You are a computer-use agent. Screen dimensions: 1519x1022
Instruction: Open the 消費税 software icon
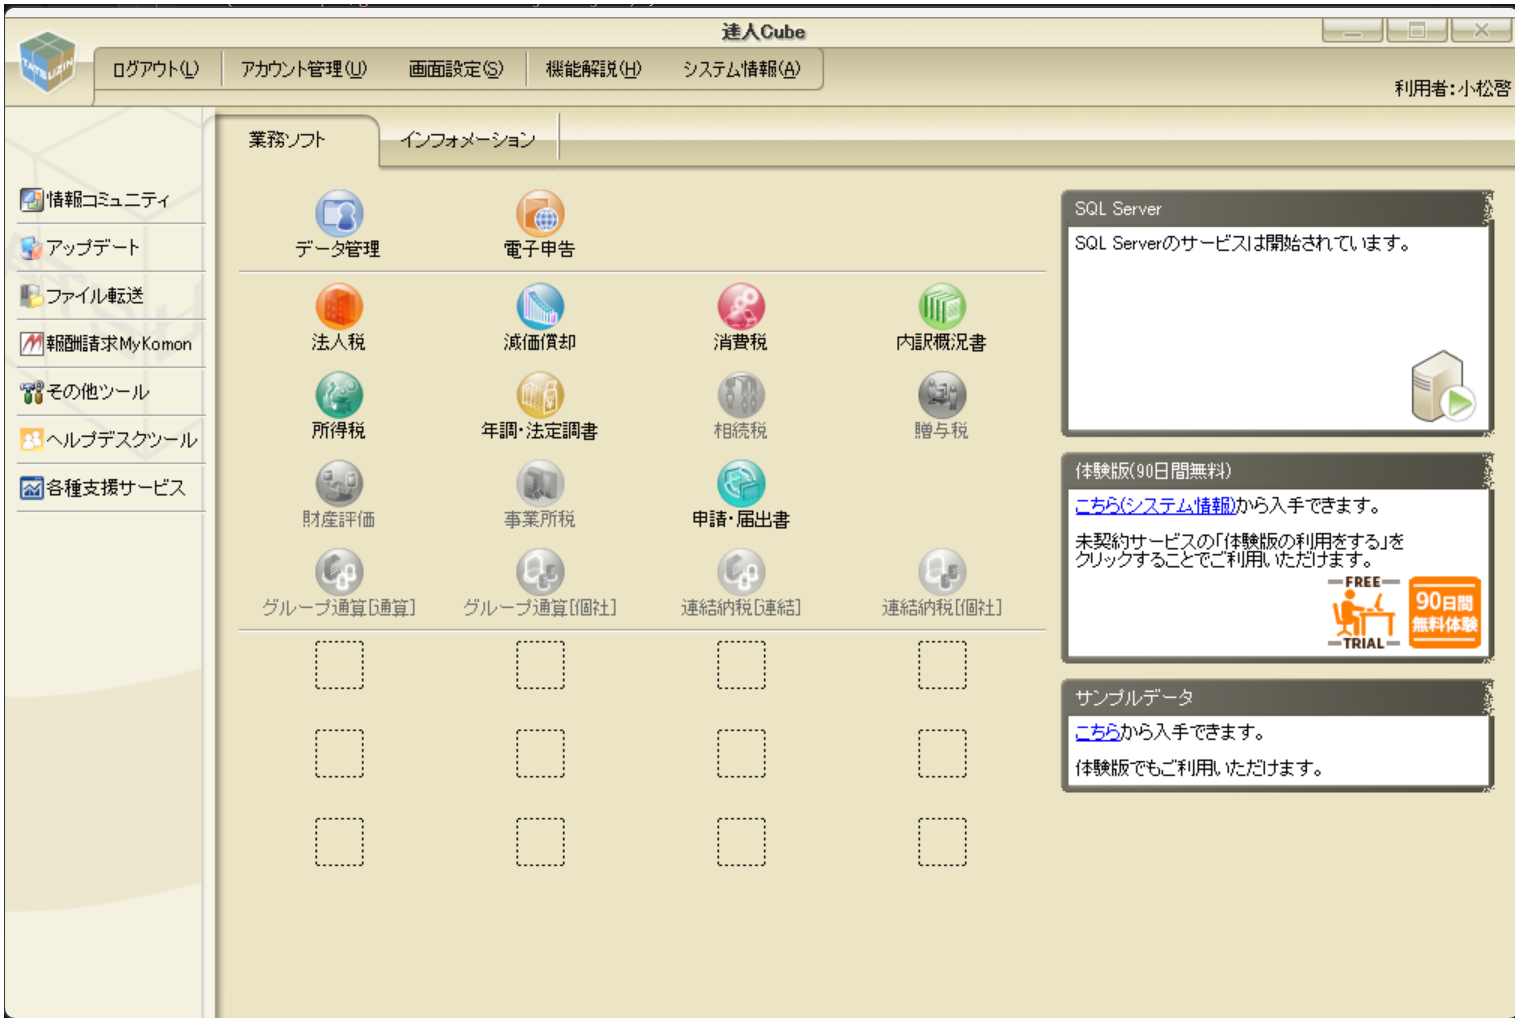pos(740,307)
